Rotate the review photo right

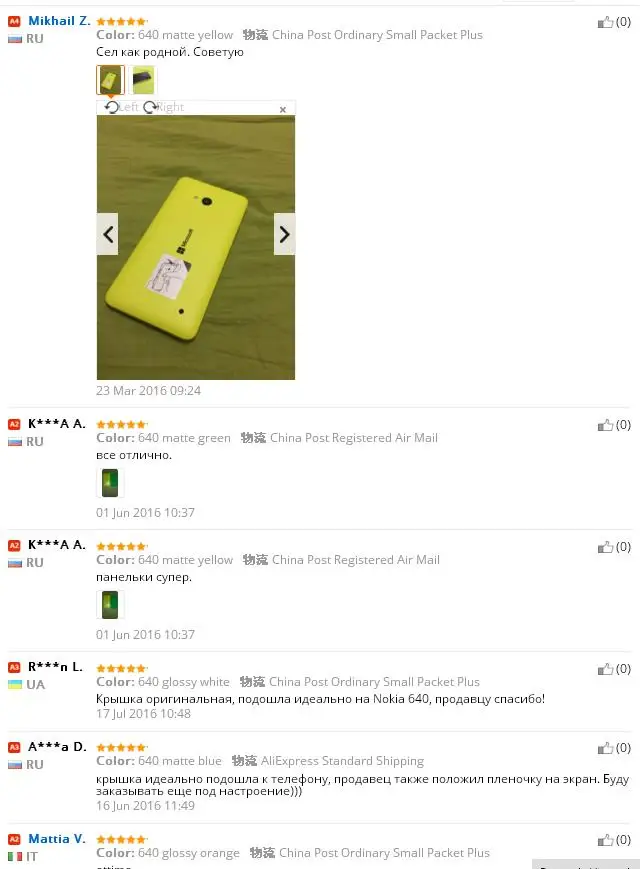[x=163, y=107]
